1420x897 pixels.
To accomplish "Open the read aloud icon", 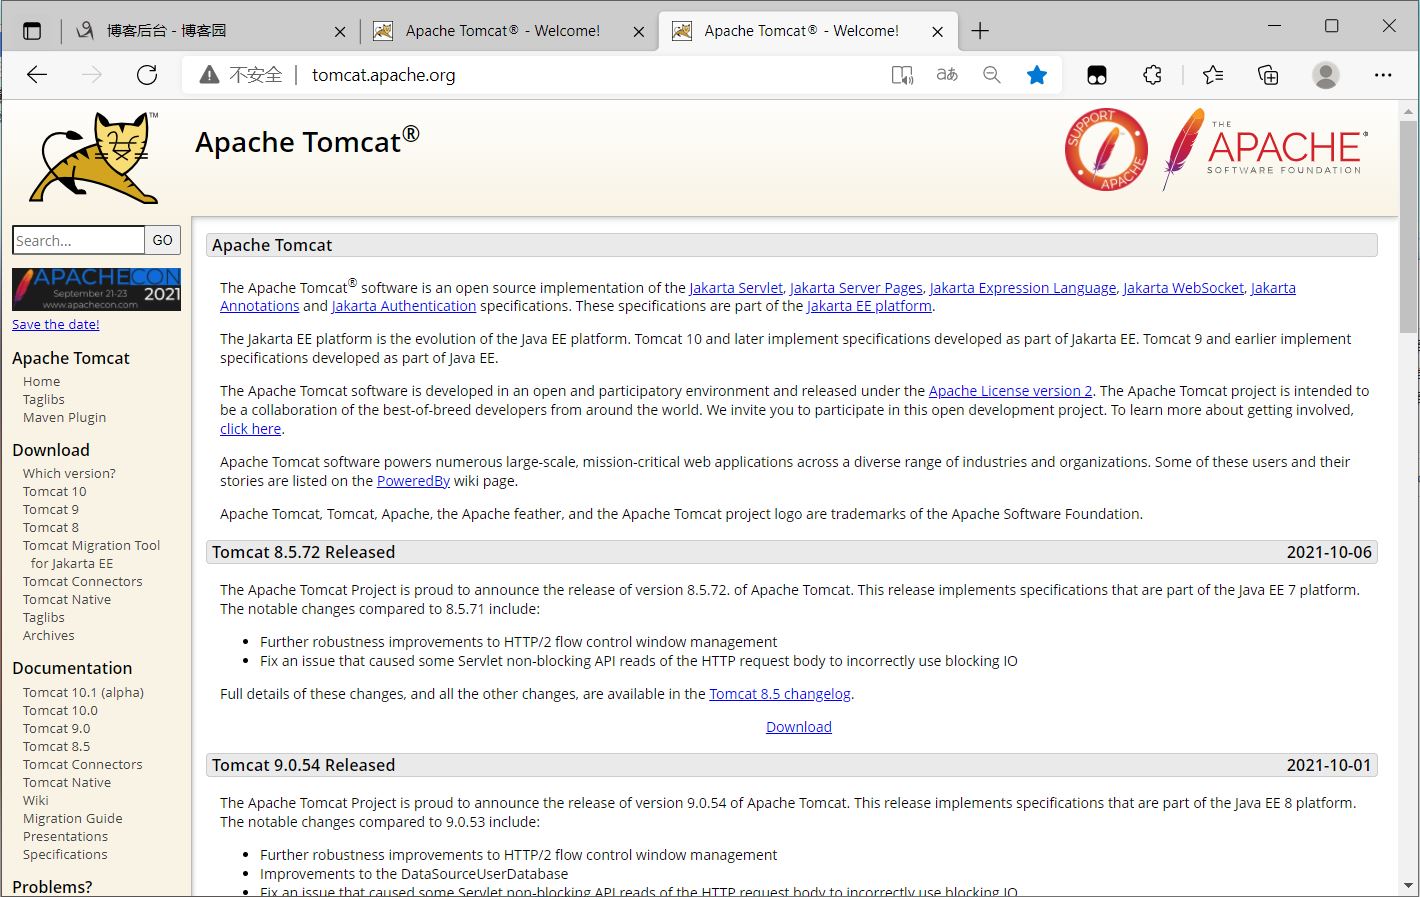I will [x=902, y=75].
